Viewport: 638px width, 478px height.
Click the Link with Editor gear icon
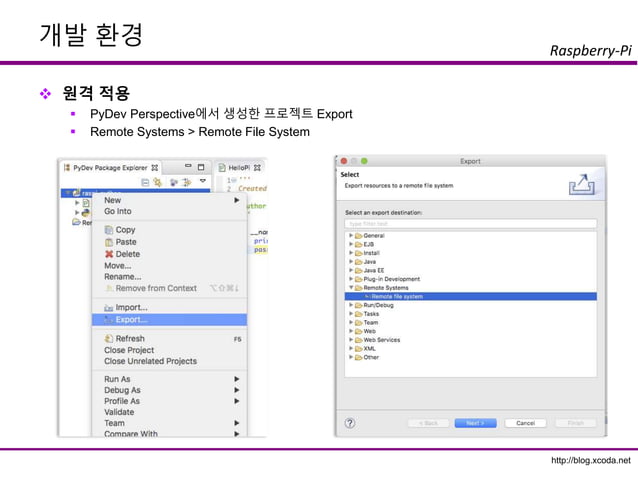[x=157, y=182]
